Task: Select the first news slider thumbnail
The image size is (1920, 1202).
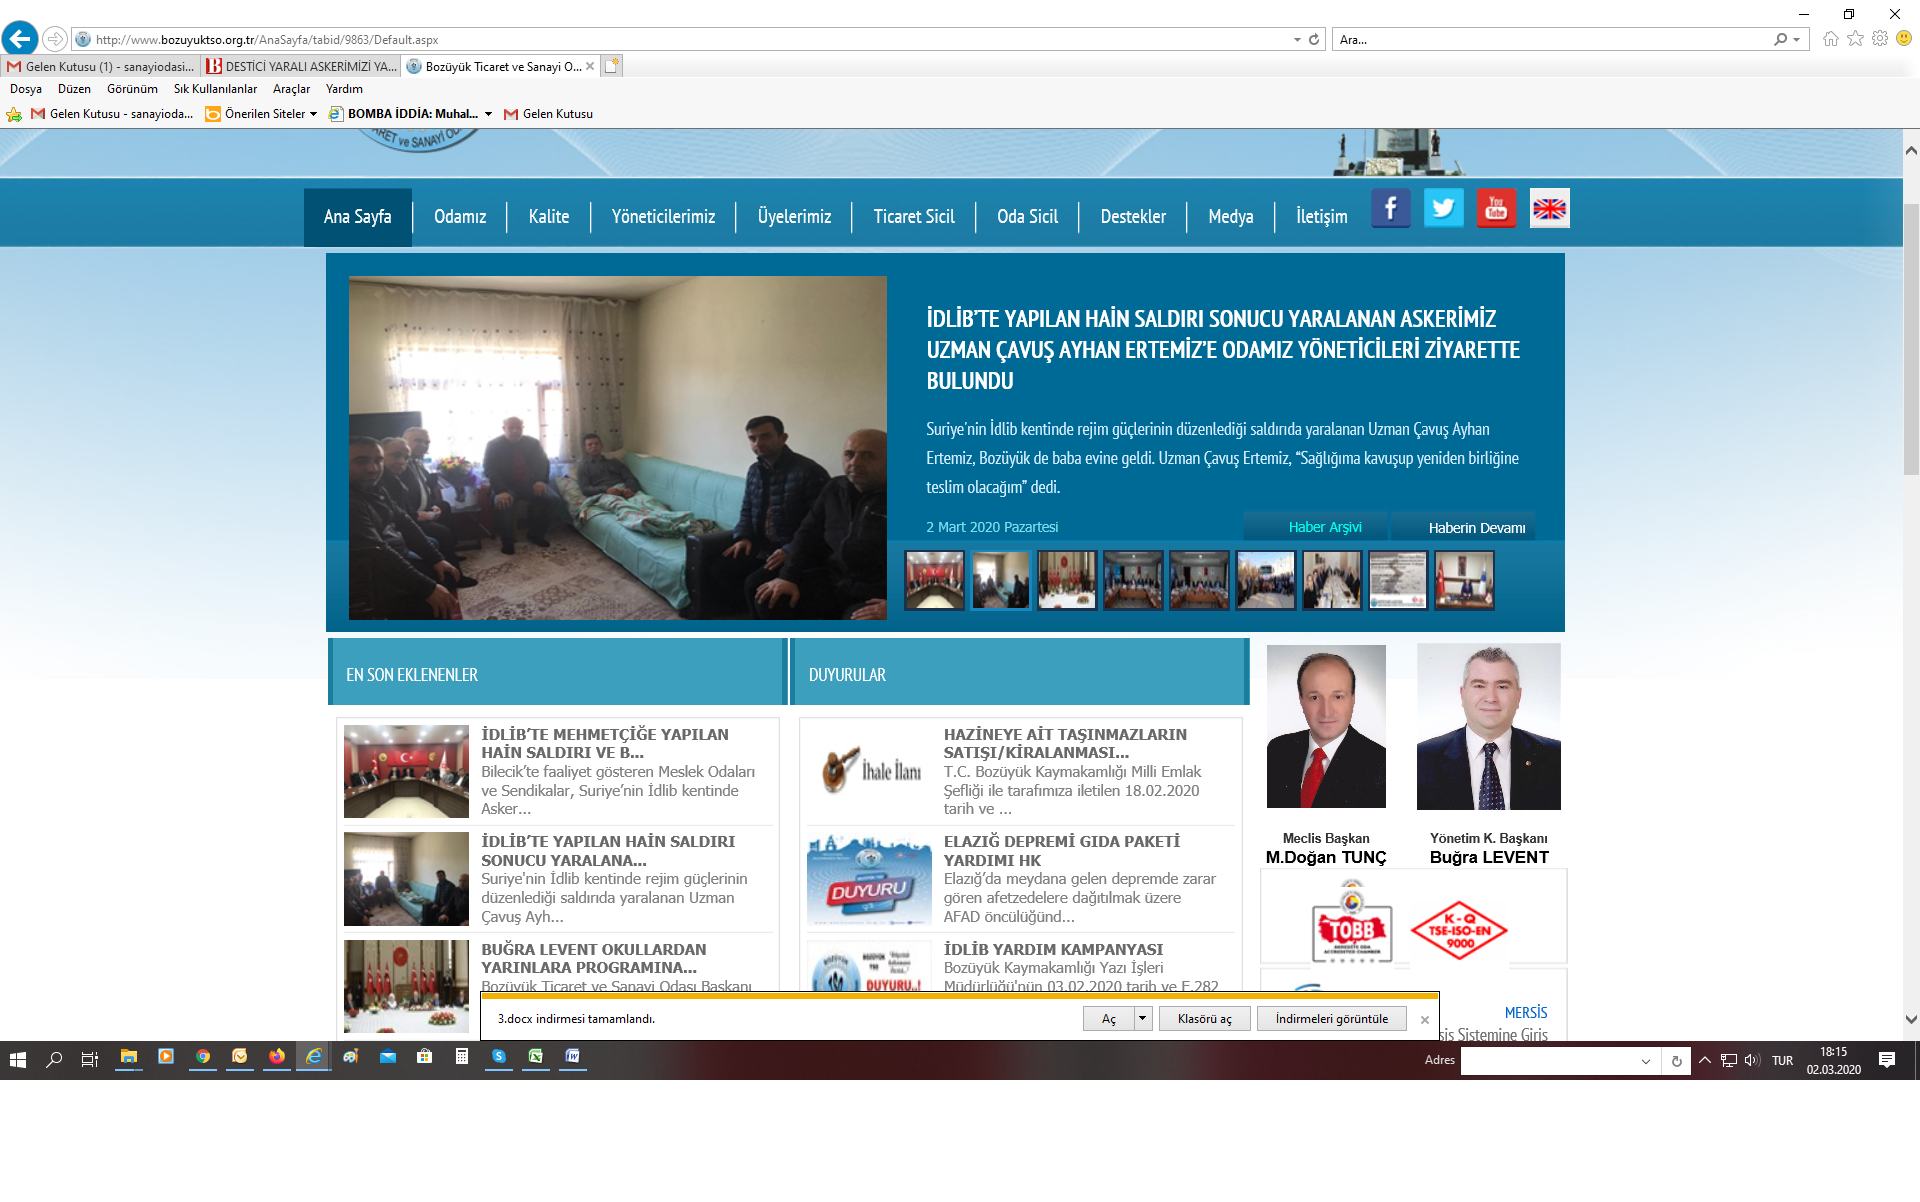Action: pos(935,580)
